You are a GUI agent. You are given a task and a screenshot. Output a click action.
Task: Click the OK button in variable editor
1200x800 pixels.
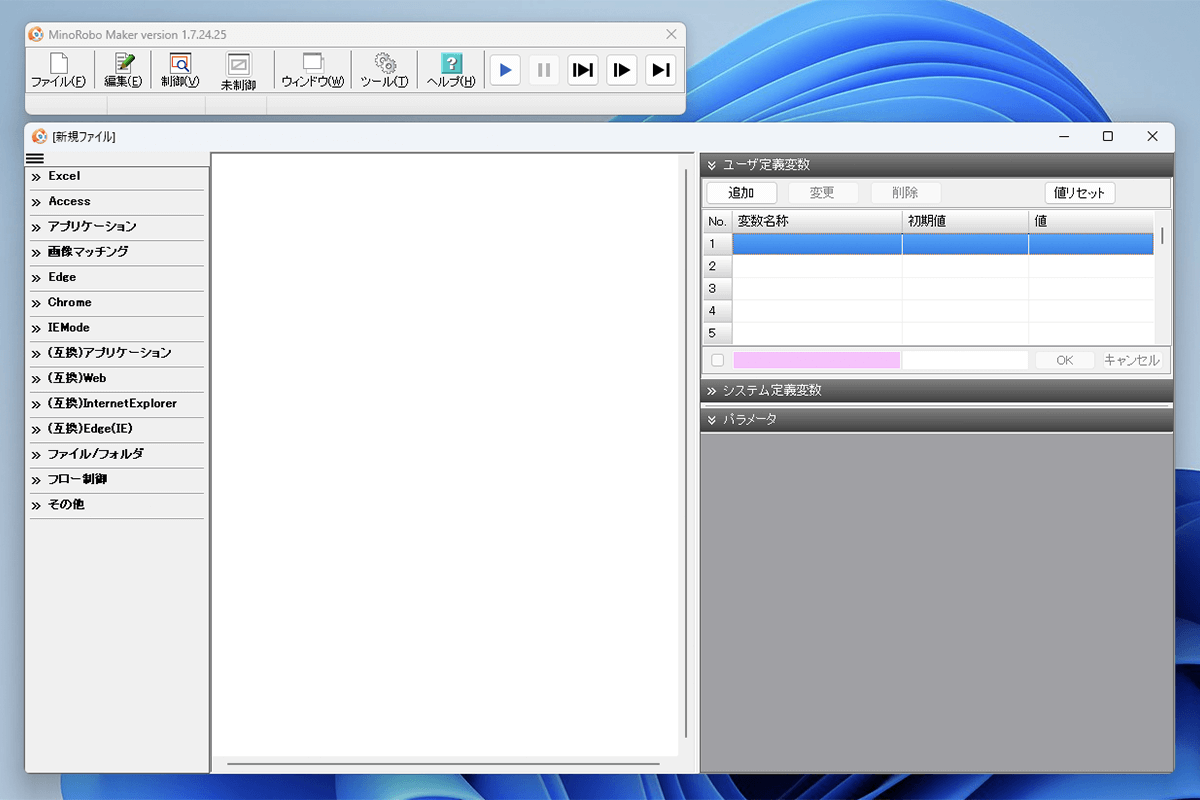pyautogui.click(x=1065, y=360)
